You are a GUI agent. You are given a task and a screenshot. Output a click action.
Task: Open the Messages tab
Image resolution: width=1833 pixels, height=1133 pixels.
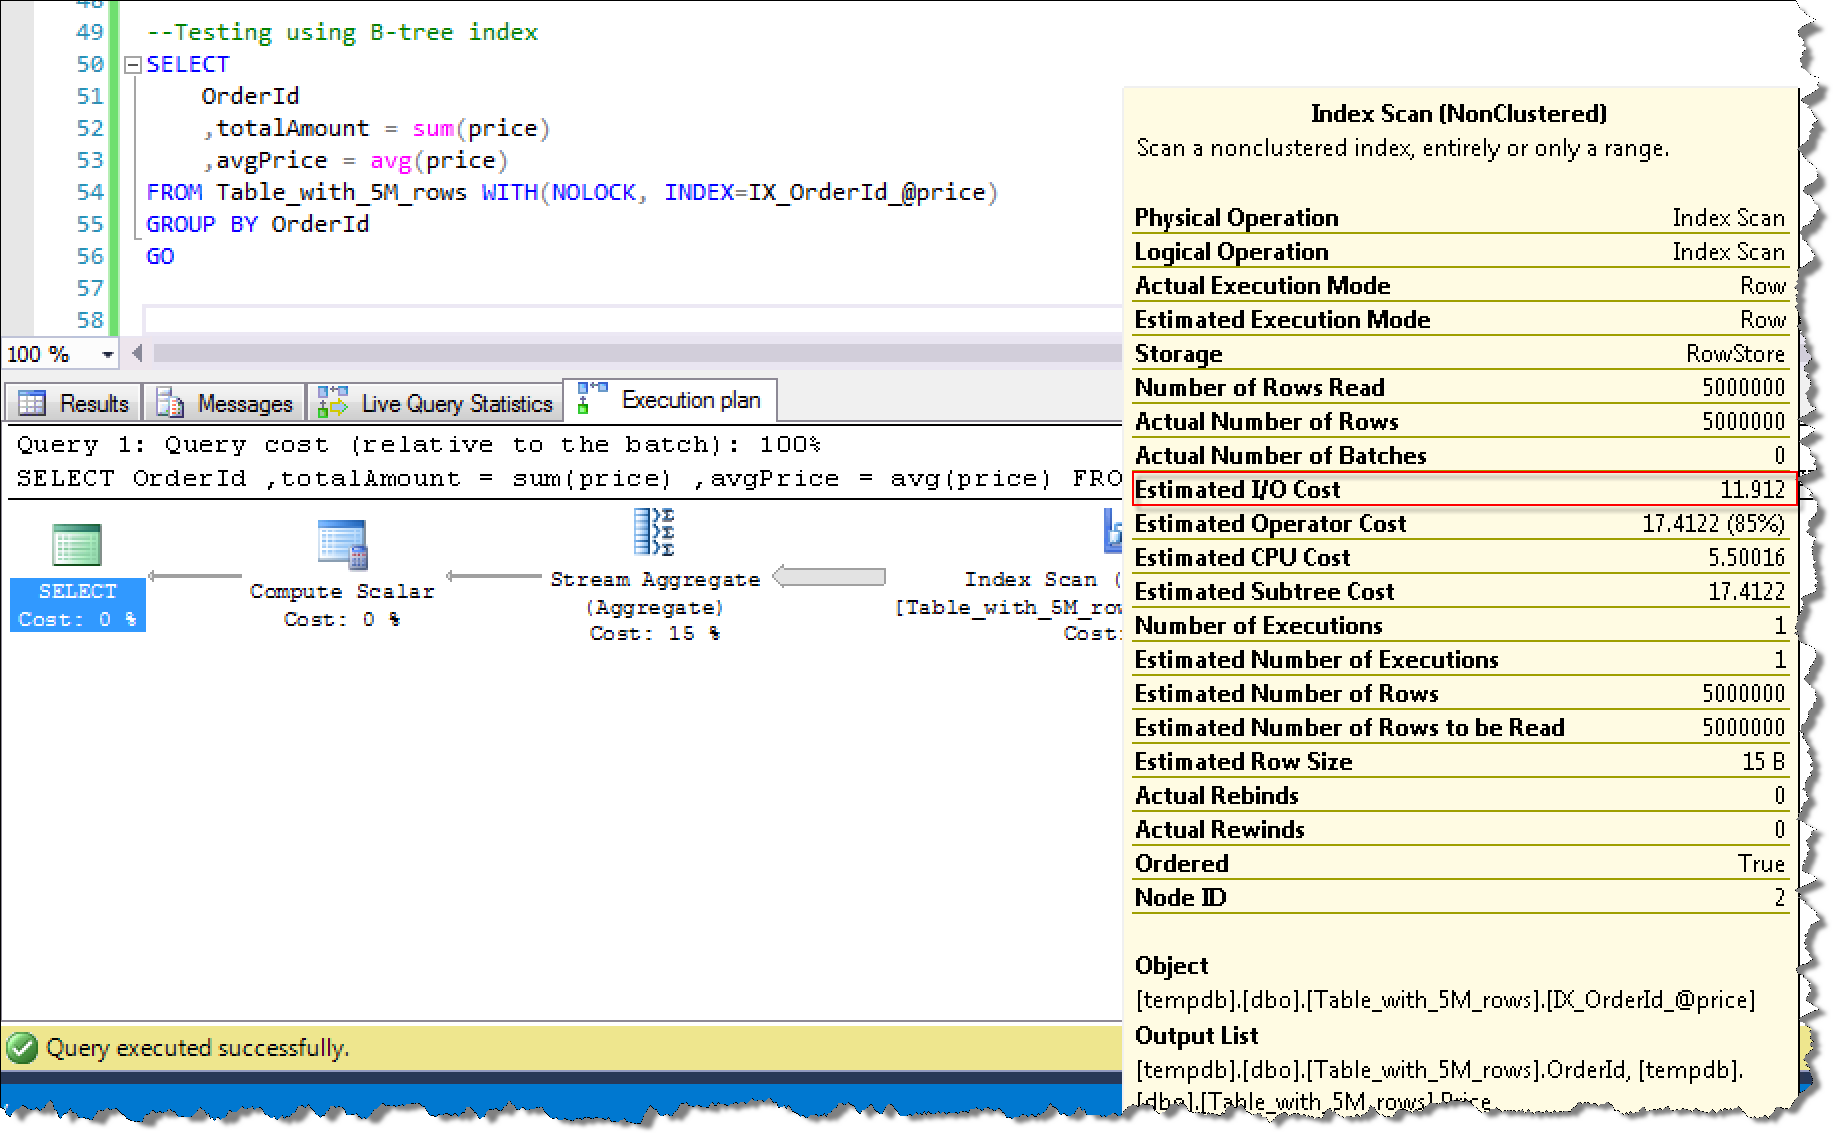pos(225,403)
